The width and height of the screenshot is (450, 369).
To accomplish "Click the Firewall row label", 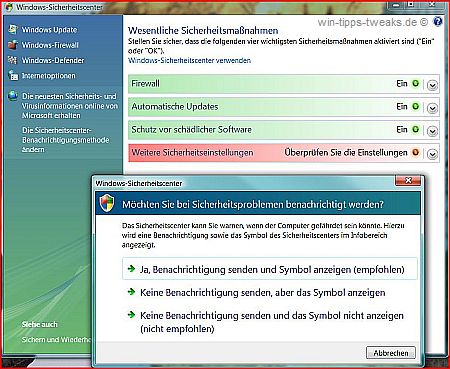I will point(146,83).
